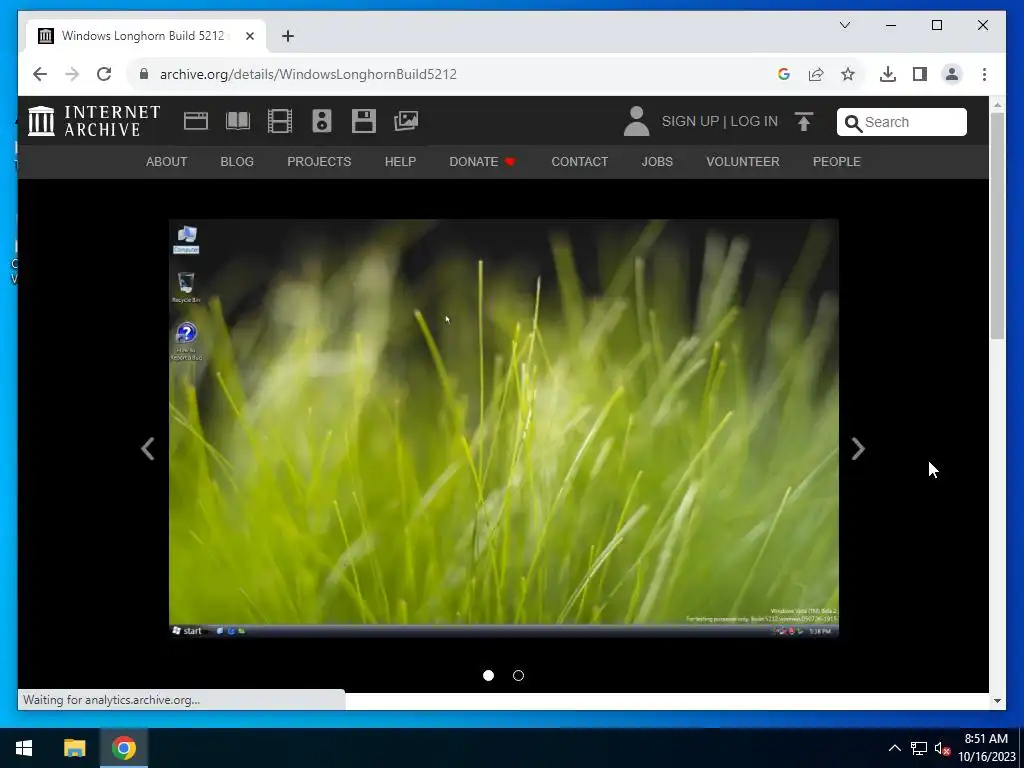Select second carousel dot
The height and width of the screenshot is (768, 1024).
click(519, 675)
